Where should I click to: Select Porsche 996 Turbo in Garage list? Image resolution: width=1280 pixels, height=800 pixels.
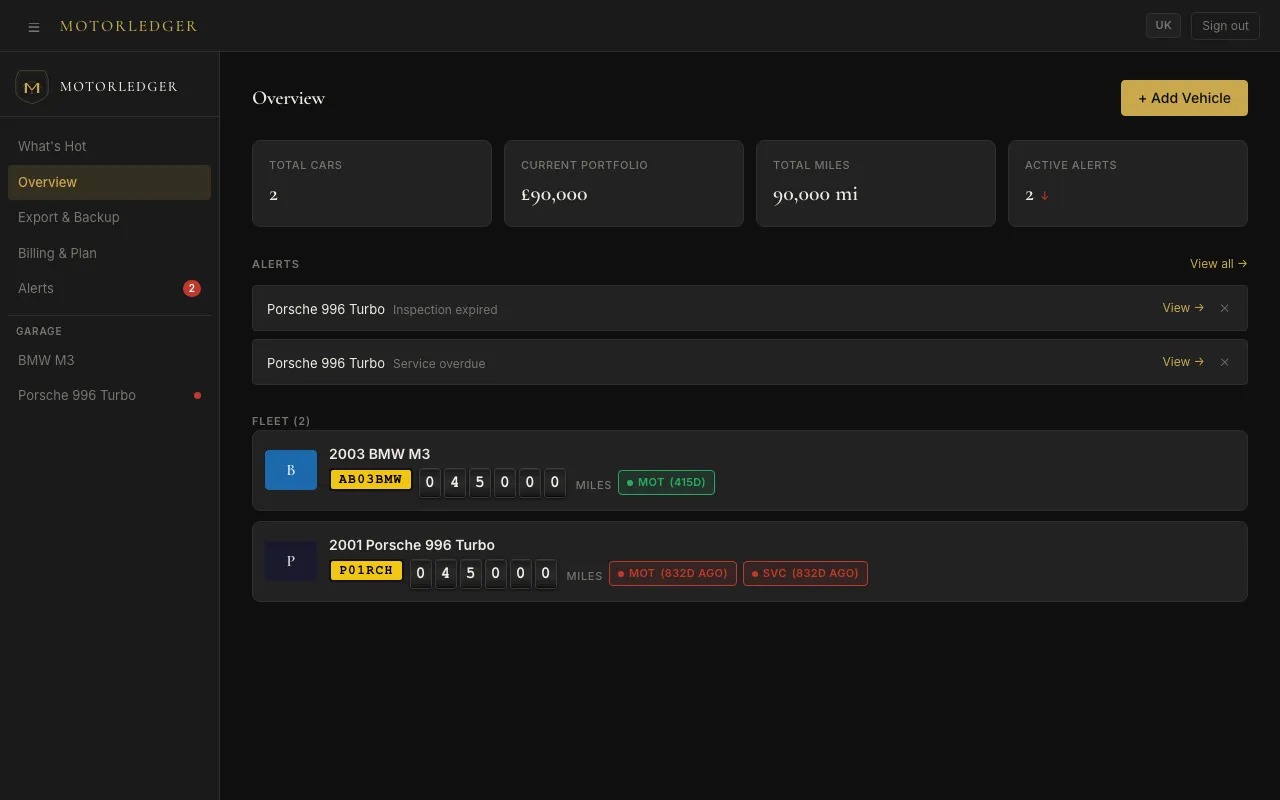[x=110, y=395]
